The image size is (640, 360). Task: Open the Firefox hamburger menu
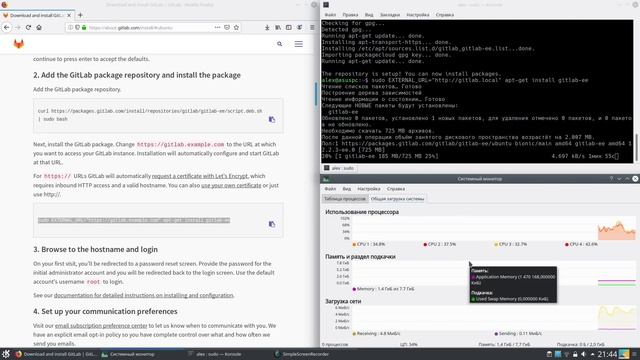click(x=312, y=27)
